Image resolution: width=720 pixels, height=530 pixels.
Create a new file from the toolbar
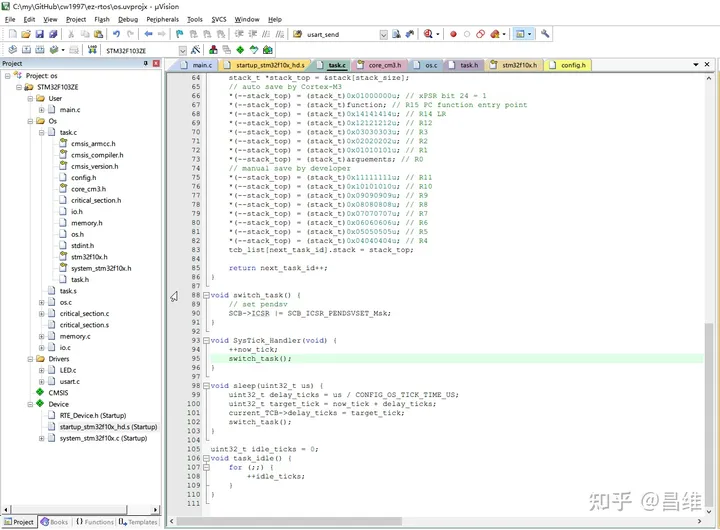(x=13, y=34)
